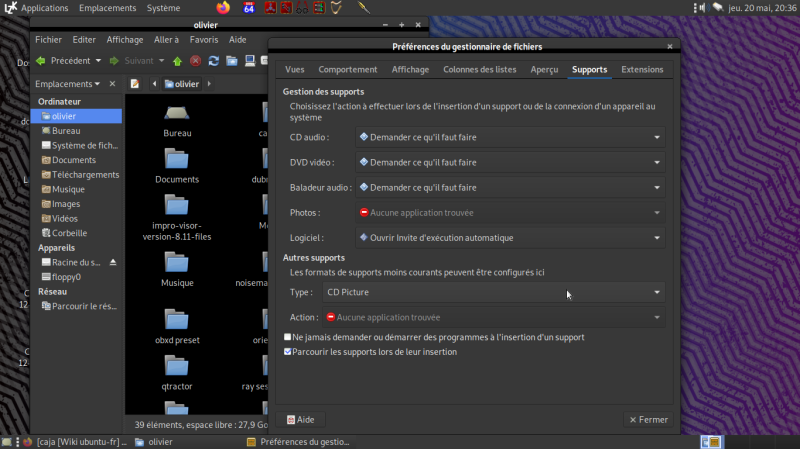Toggle the location text entry button
Viewport: 800px width, 449px height.
click(x=135, y=84)
